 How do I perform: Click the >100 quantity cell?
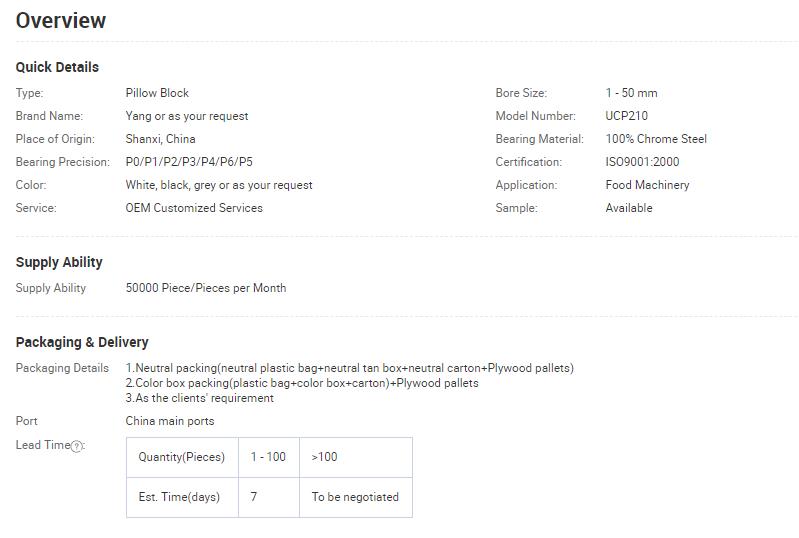pyautogui.click(x=356, y=458)
